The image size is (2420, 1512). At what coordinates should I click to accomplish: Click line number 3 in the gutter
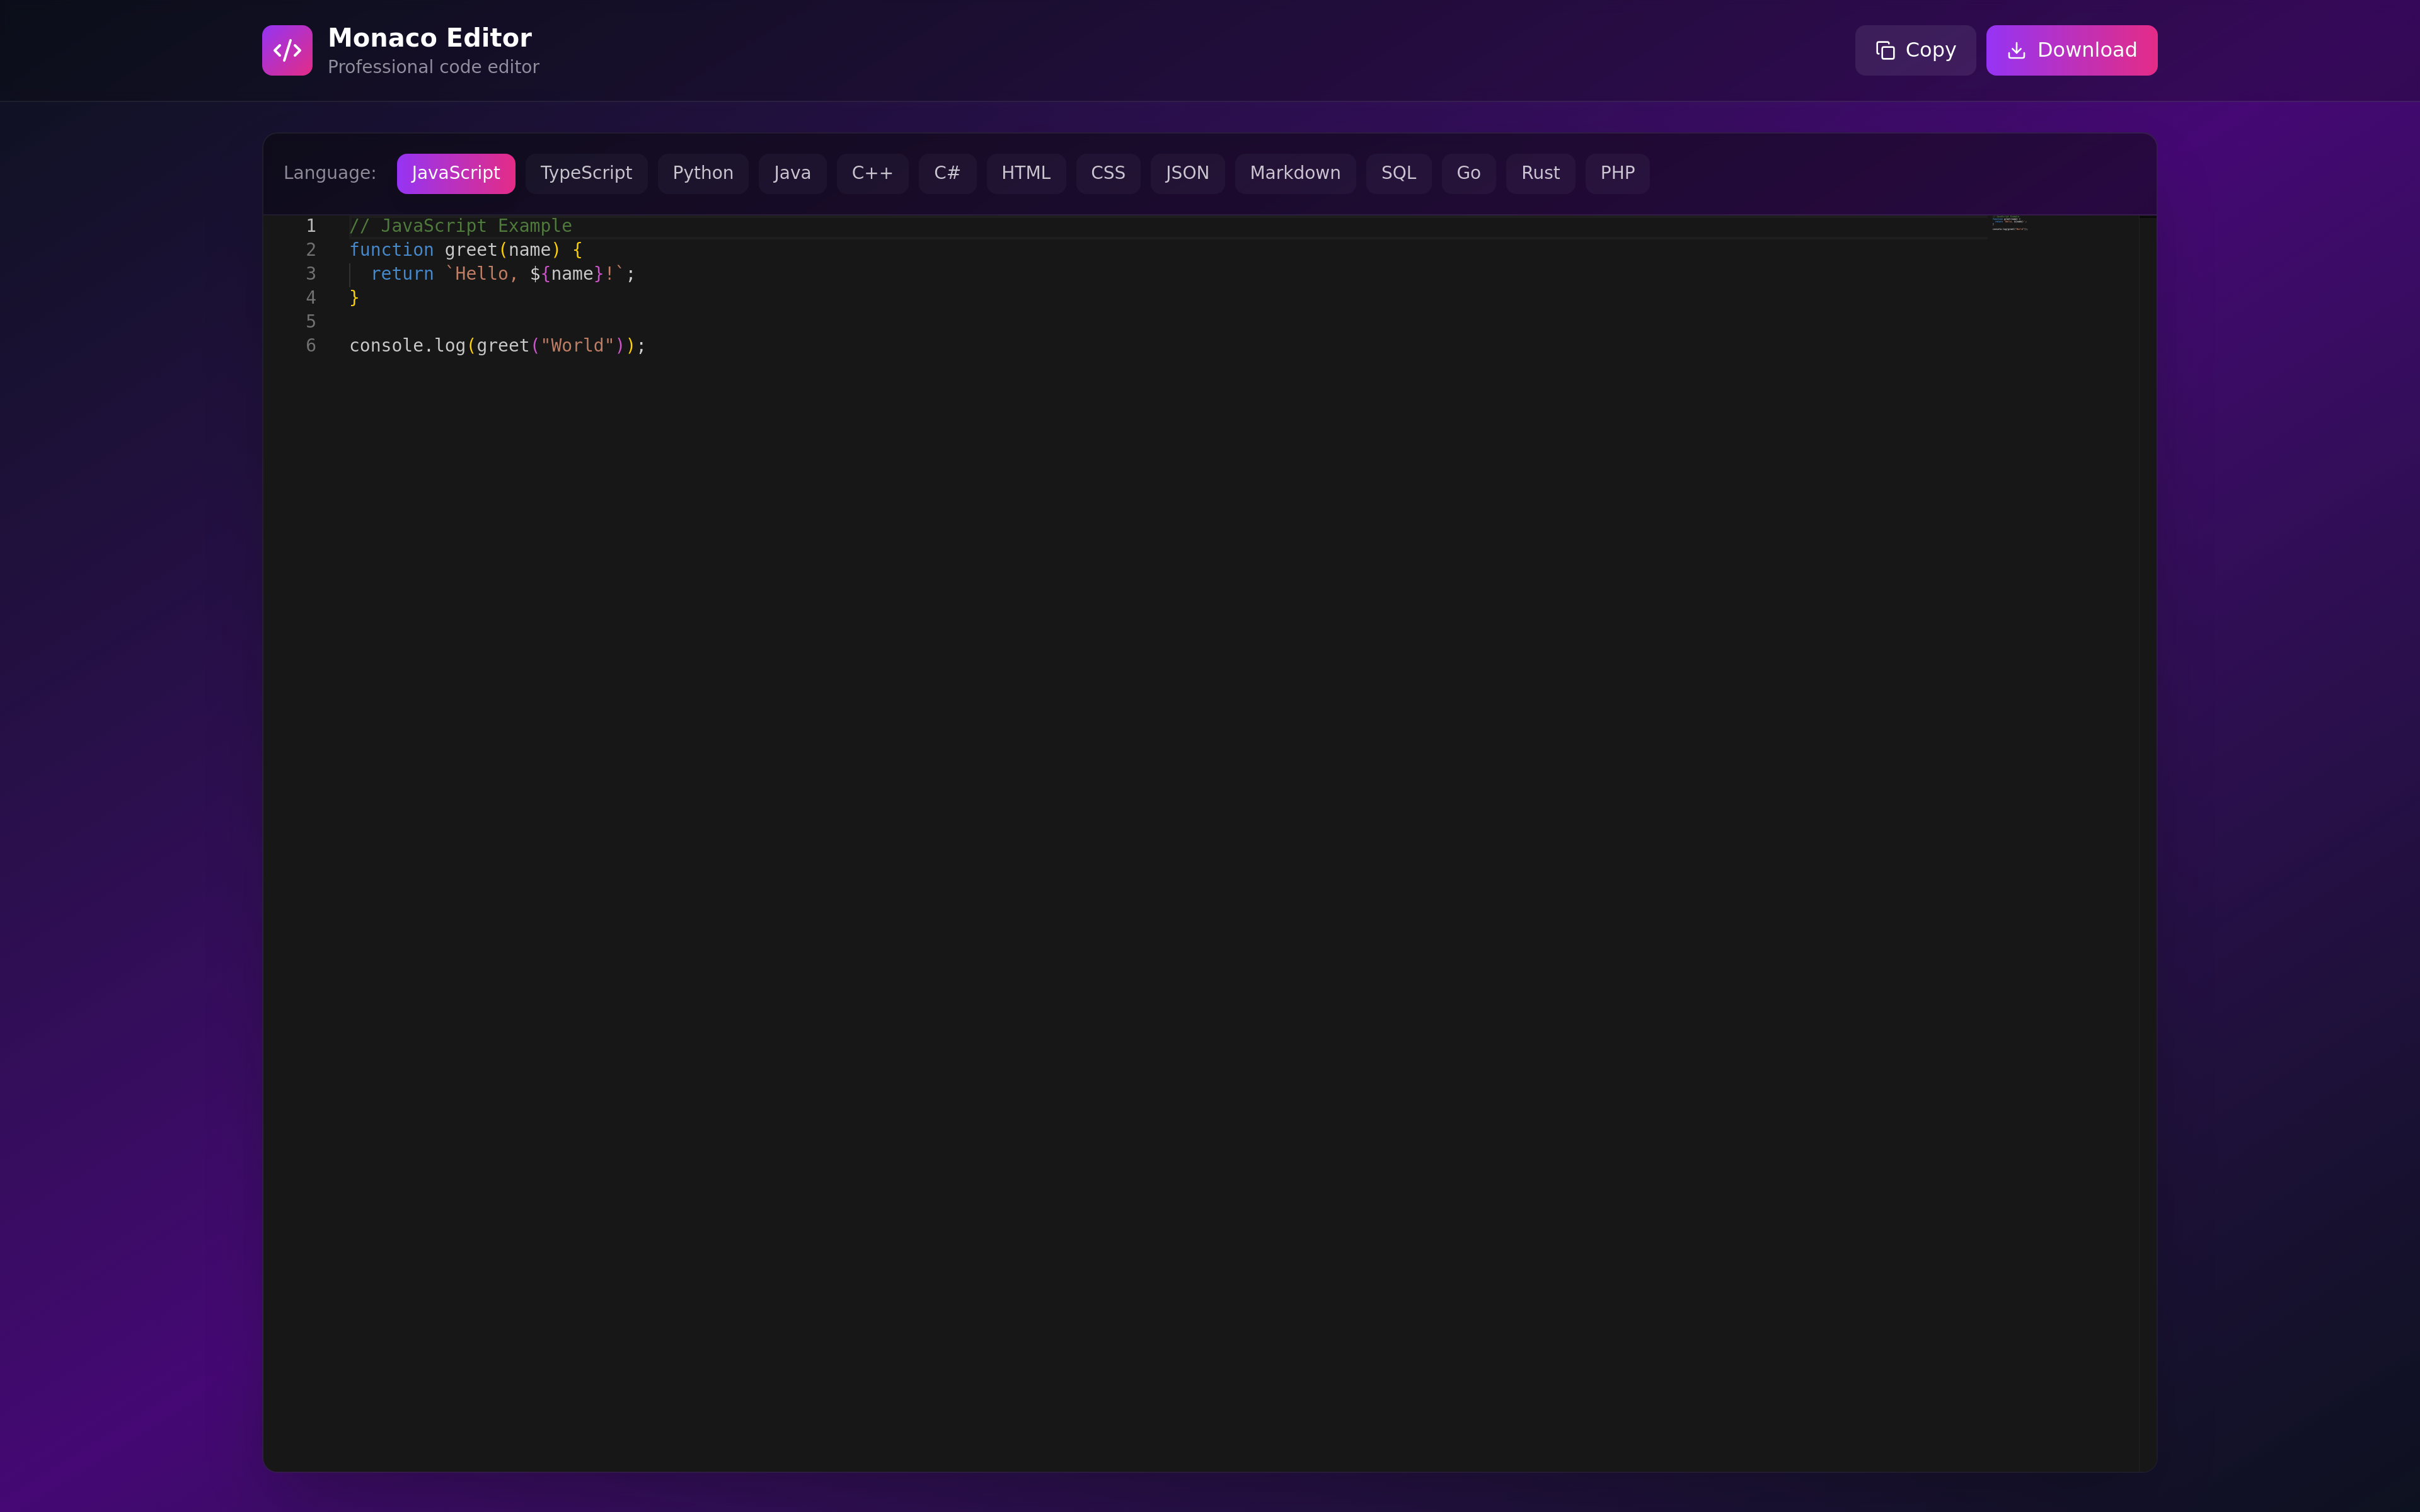pyautogui.click(x=311, y=274)
